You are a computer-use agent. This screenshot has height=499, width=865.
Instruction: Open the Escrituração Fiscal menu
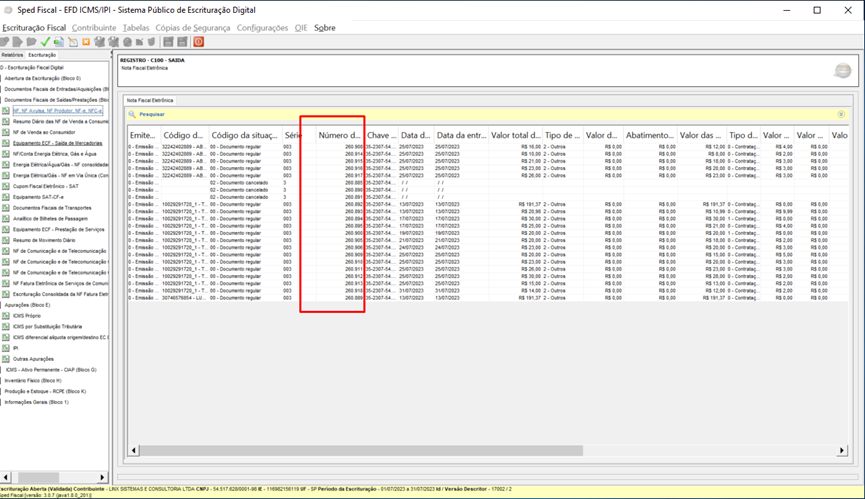tap(34, 28)
